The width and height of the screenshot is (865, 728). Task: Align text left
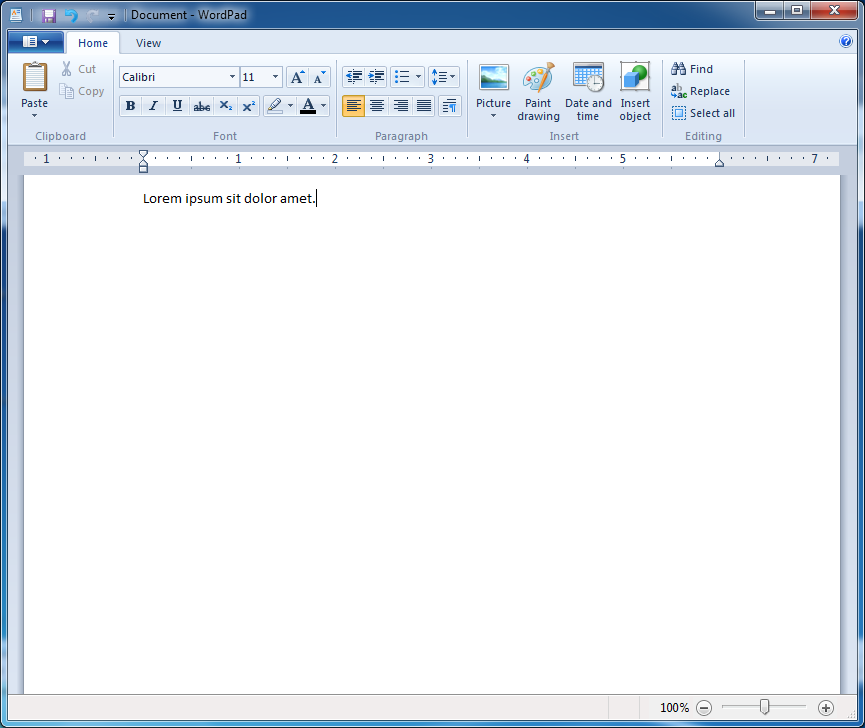(x=353, y=106)
